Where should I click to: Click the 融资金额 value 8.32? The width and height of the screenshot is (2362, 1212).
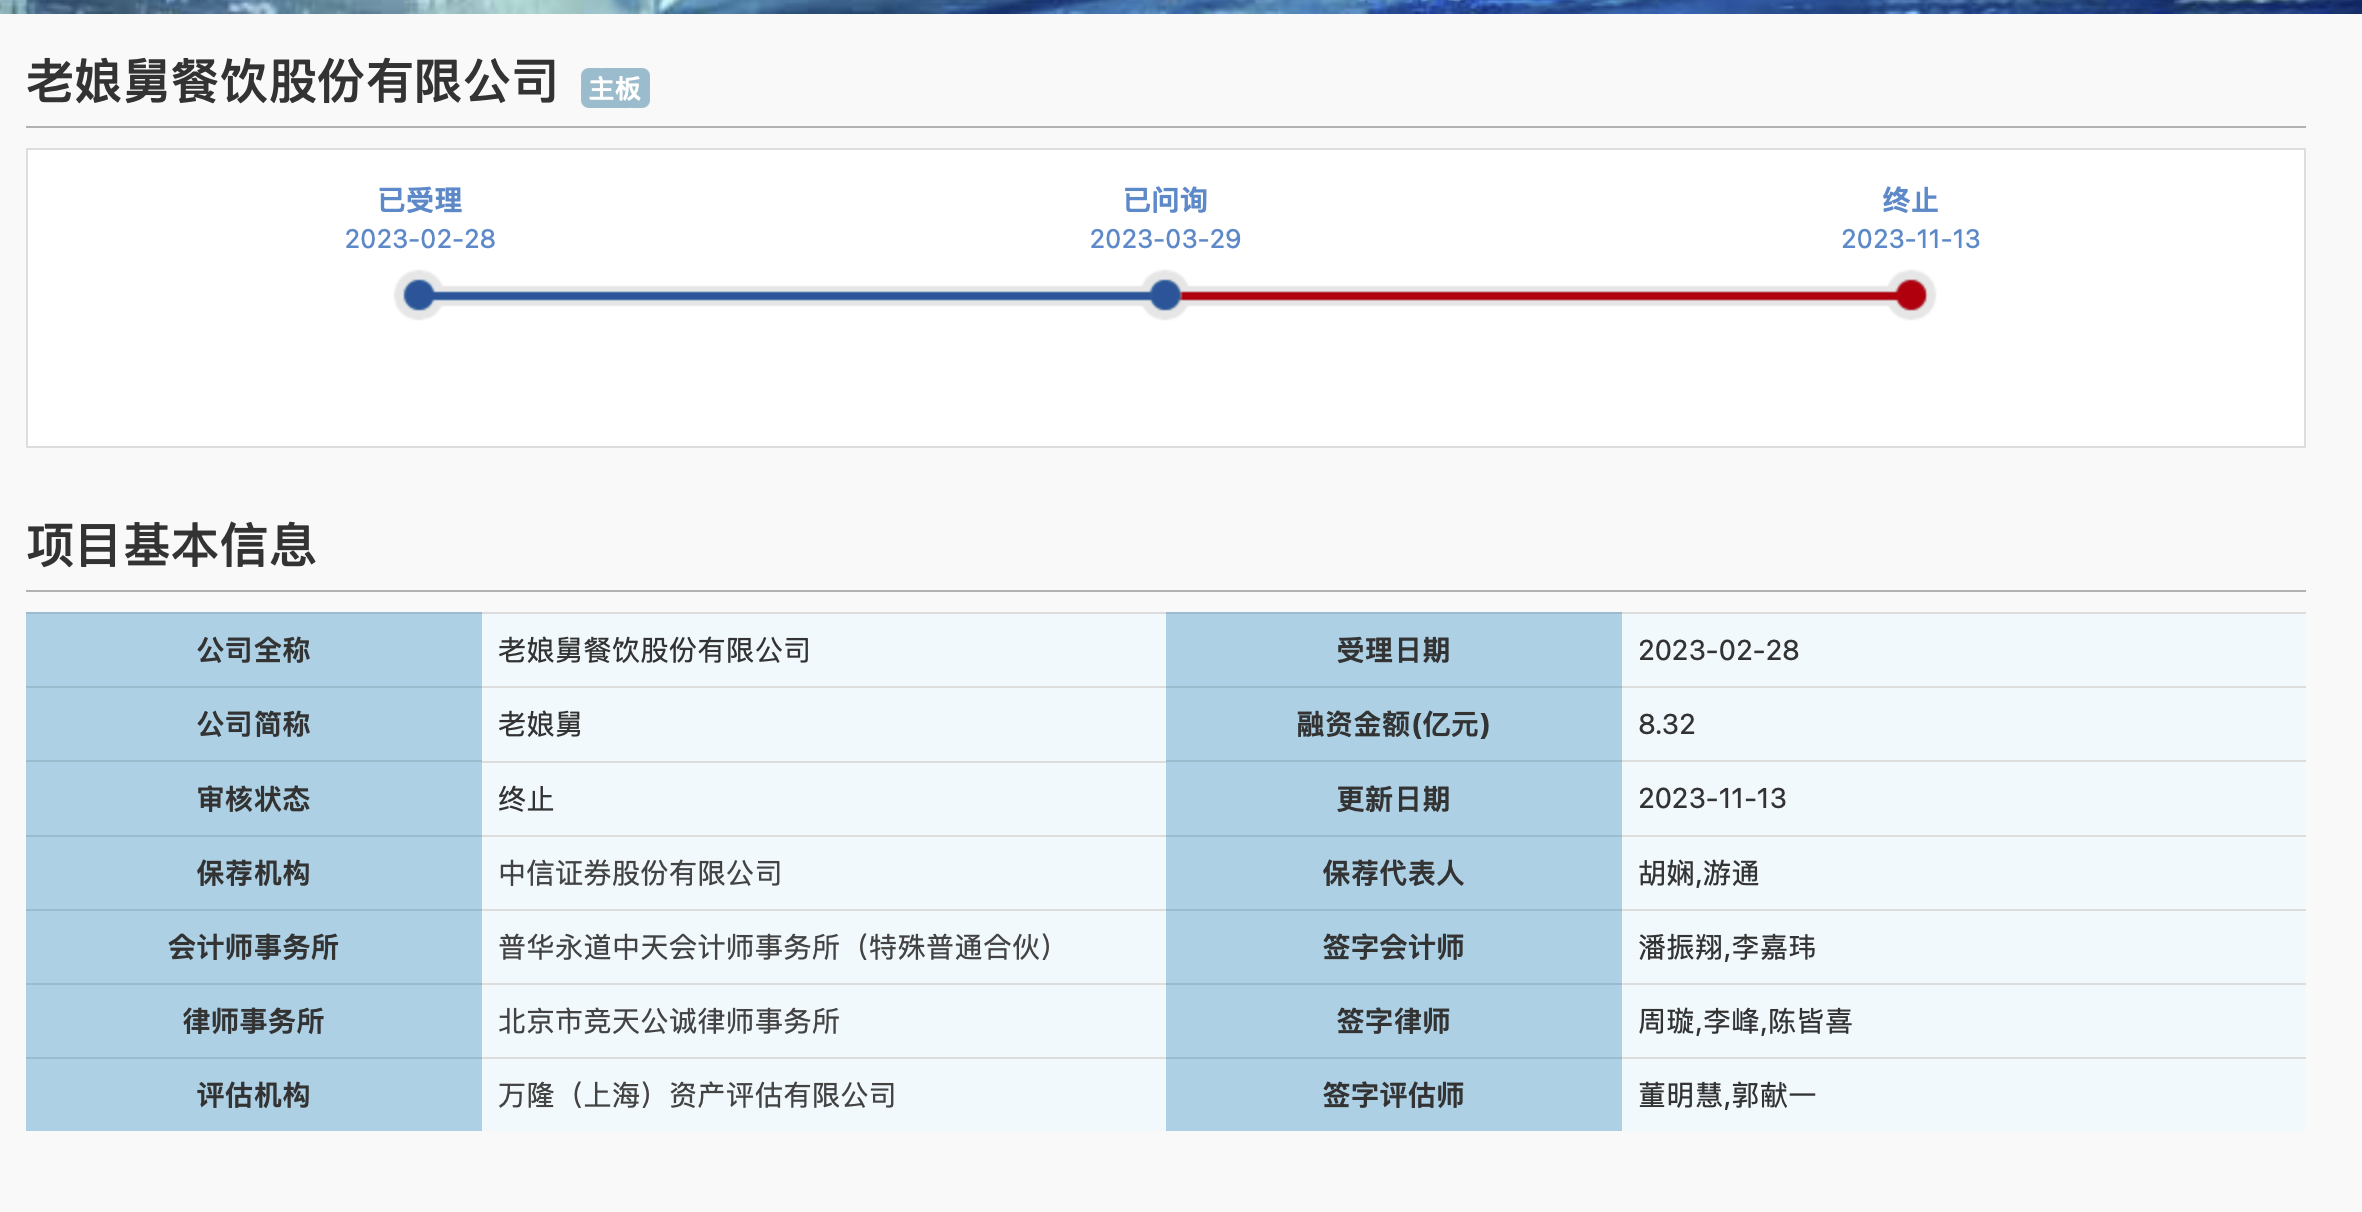point(1666,724)
